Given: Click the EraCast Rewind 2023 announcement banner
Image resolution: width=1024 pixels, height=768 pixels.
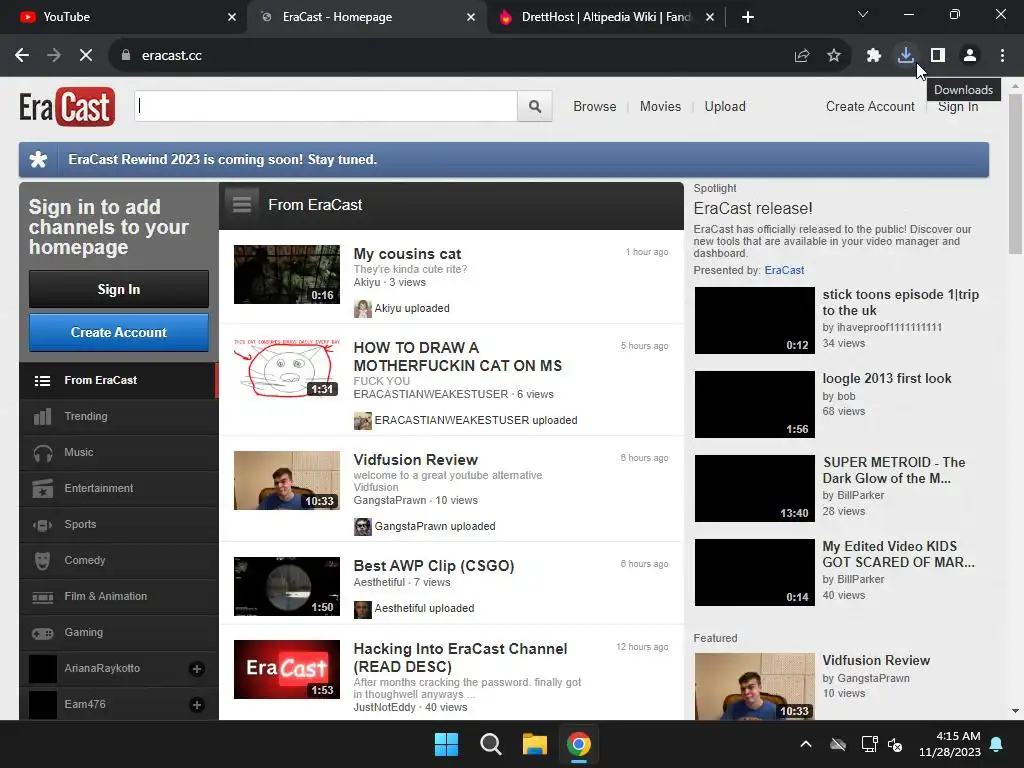Looking at the screenshot, I should click(504, 160).
